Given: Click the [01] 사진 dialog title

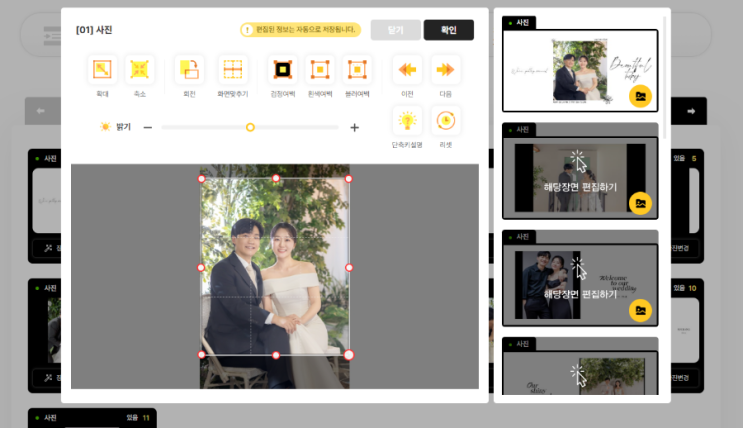Looking at the screenshot, I should [94, 30].
